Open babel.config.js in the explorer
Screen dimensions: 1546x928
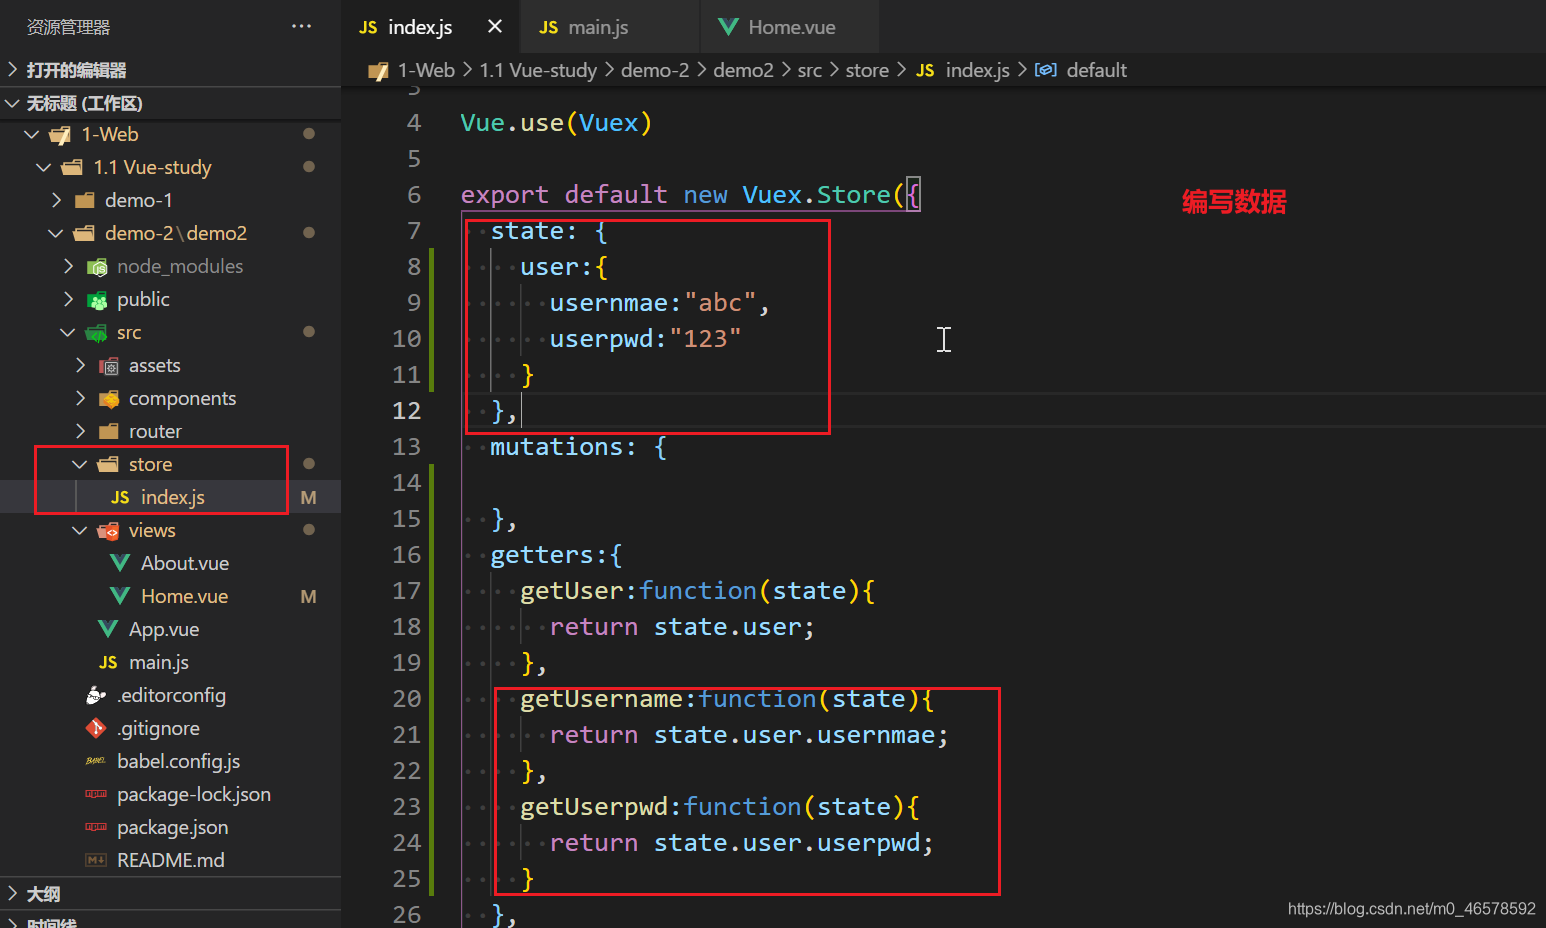coord(178,761)
